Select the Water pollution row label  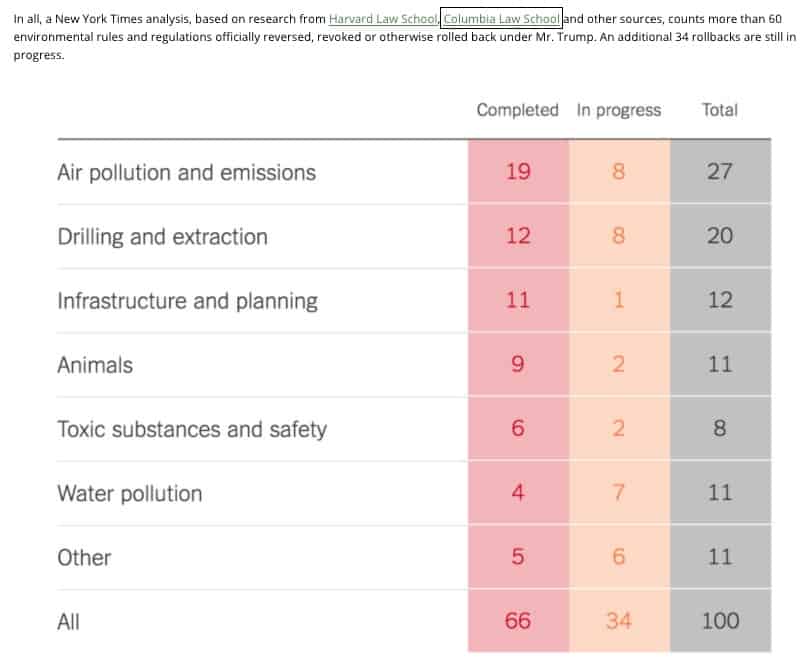tap(129, 493)
